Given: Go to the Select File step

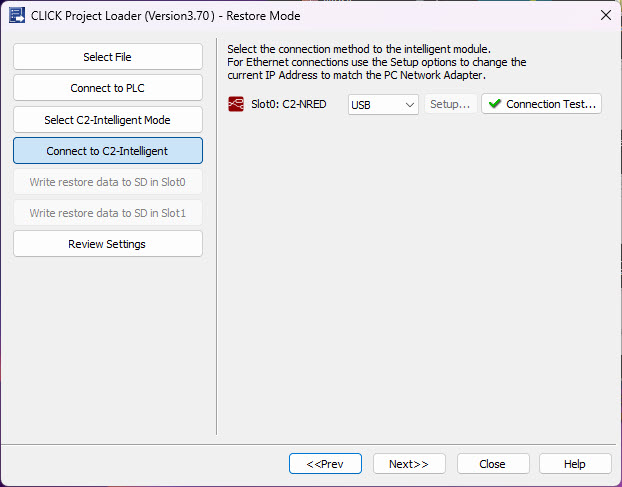Looking at the screenshot, I should [108, 57].
